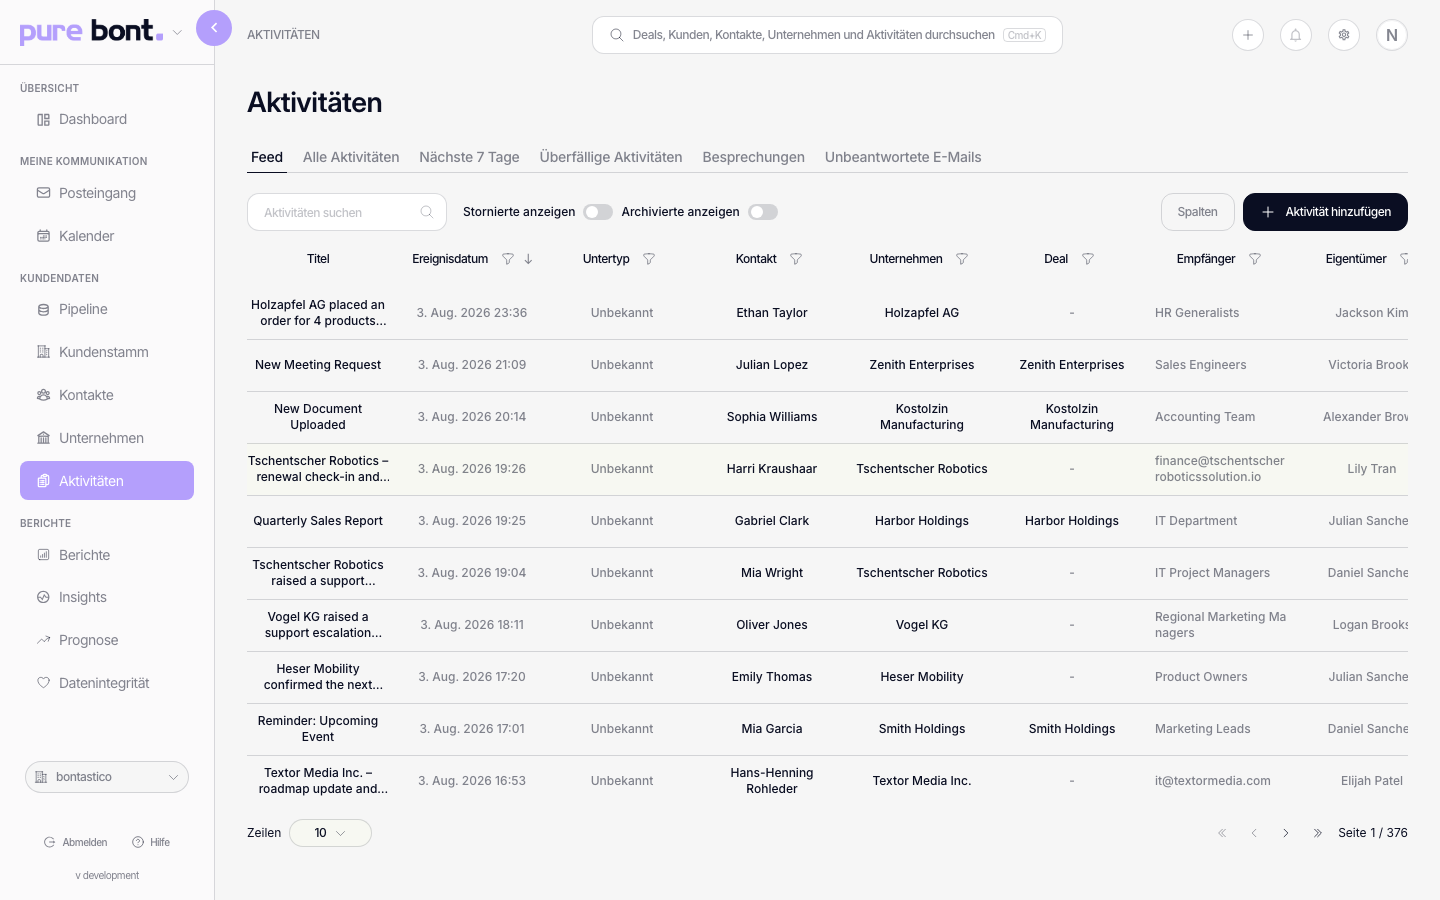Open the Quarterly Sales Report activity
This screenshot has width=1440, height=900.
318,521
